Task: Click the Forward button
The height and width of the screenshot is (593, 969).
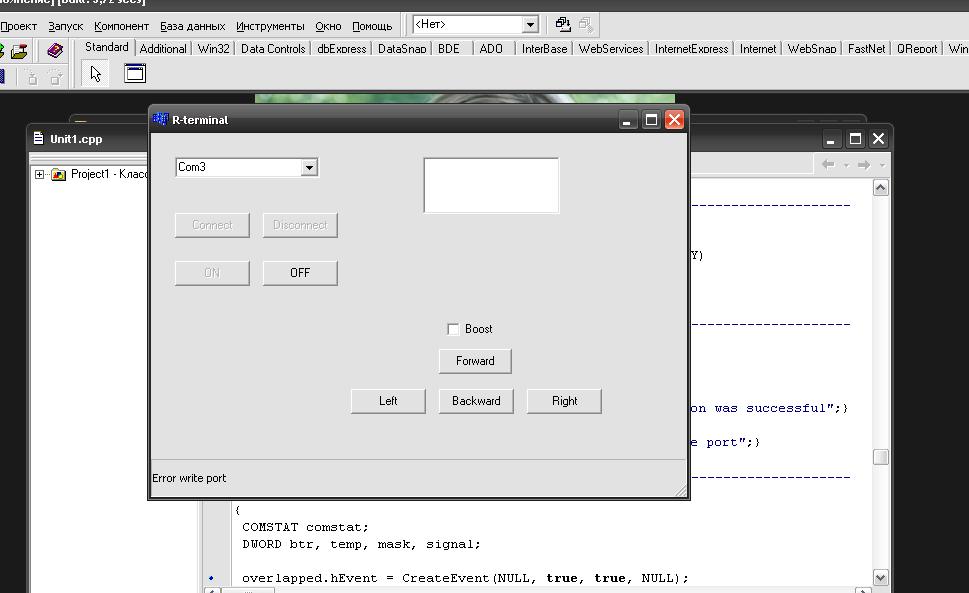Action: [x=475, y=361]
